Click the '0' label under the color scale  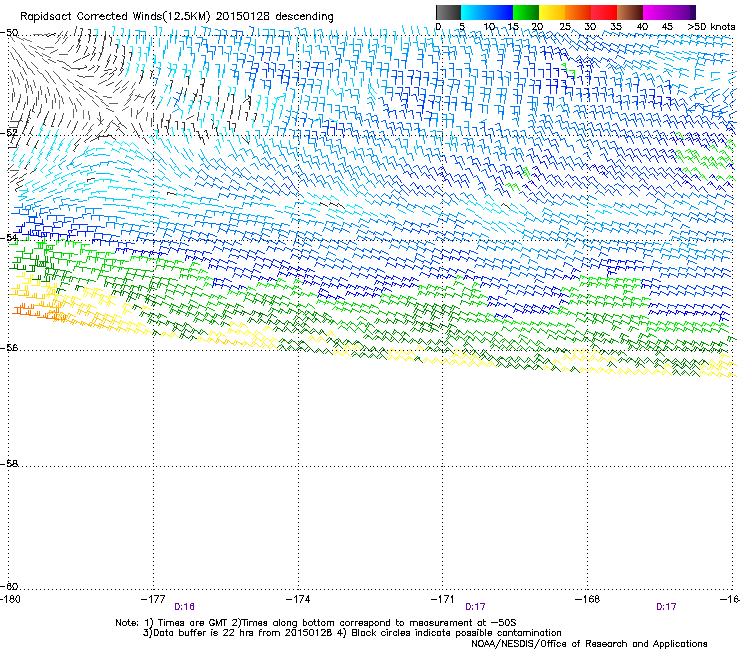[x=438, y=26]
